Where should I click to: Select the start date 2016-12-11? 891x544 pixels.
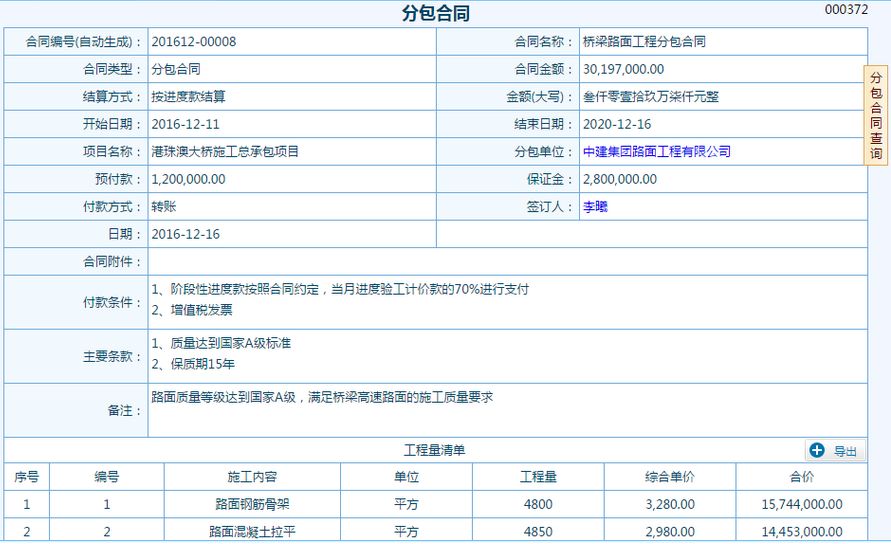point(185,125)
